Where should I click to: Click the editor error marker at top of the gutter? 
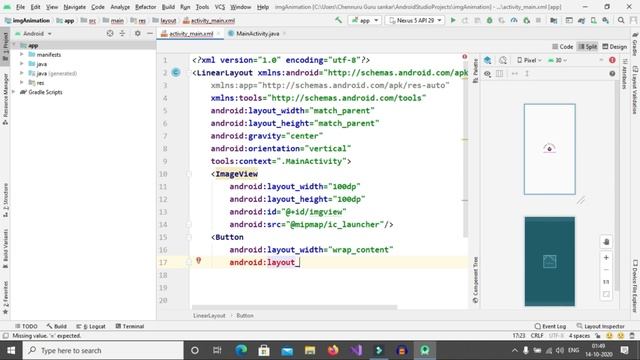464,57
